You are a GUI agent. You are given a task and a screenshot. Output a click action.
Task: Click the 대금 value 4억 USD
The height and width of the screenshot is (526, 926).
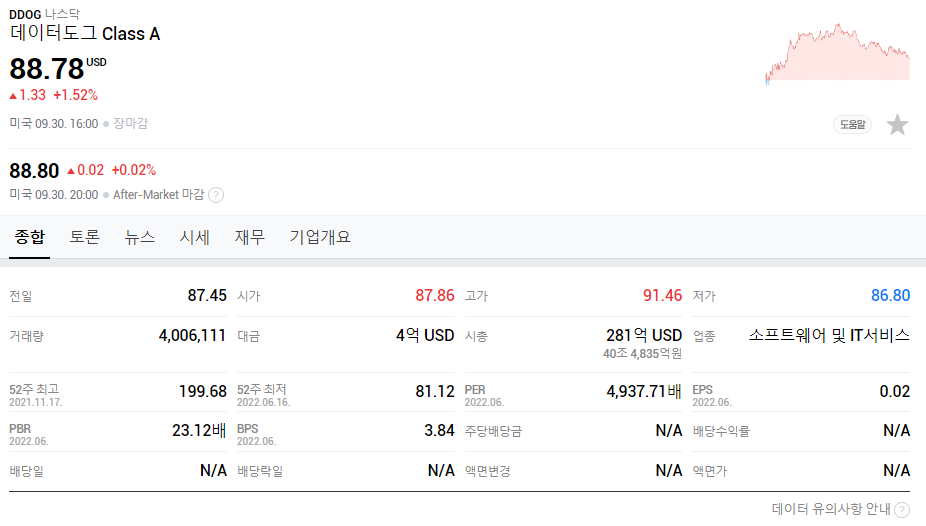tap(425, 335)
